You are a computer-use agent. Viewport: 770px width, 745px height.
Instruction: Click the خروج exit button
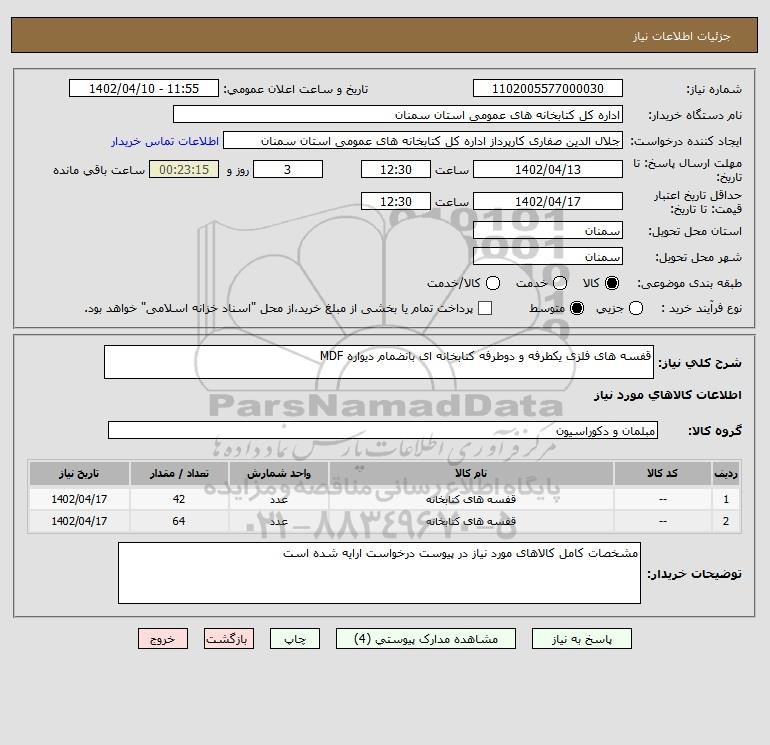point(163,638)
